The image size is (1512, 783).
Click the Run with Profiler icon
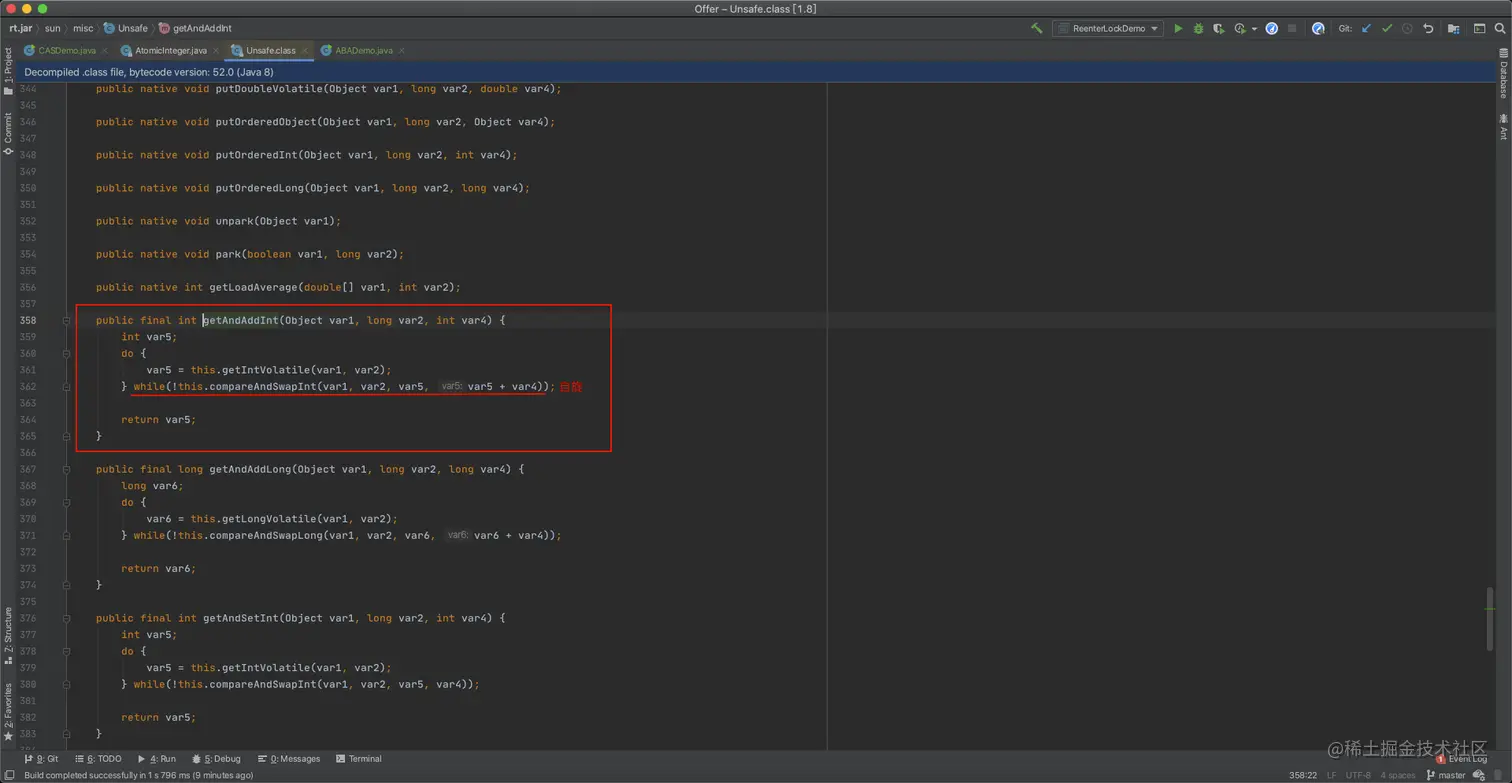pos(1240,28)
